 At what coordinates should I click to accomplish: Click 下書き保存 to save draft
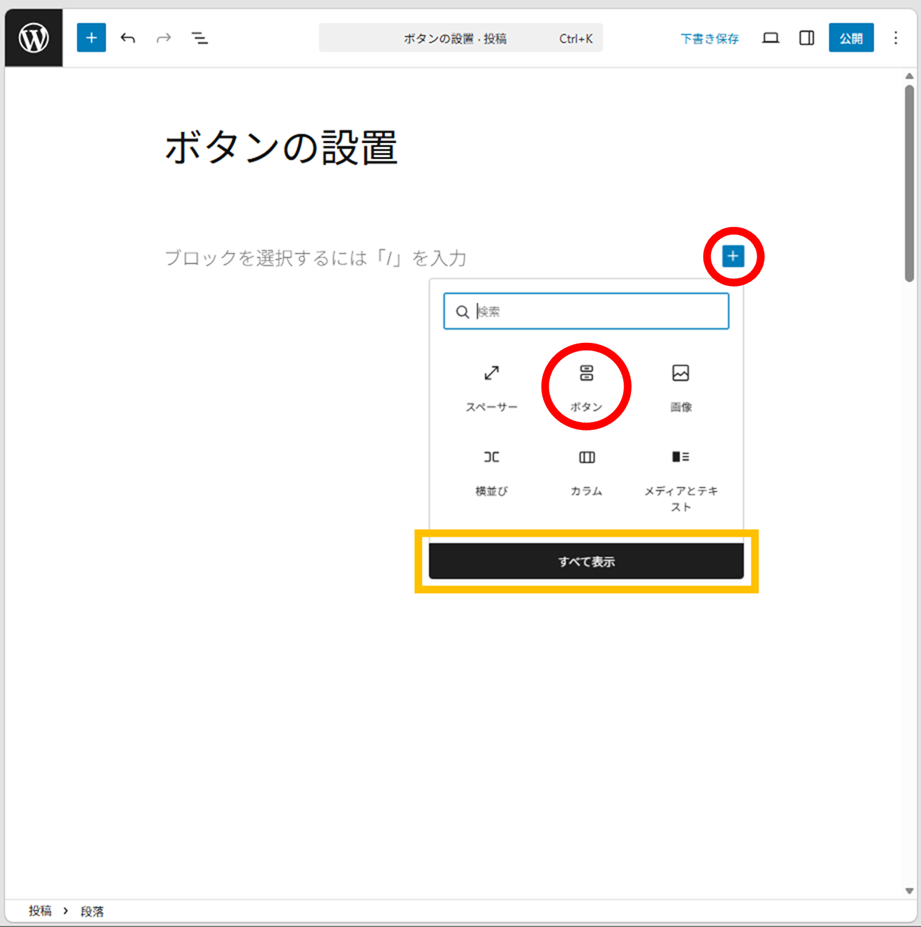(x=709, y=39)
